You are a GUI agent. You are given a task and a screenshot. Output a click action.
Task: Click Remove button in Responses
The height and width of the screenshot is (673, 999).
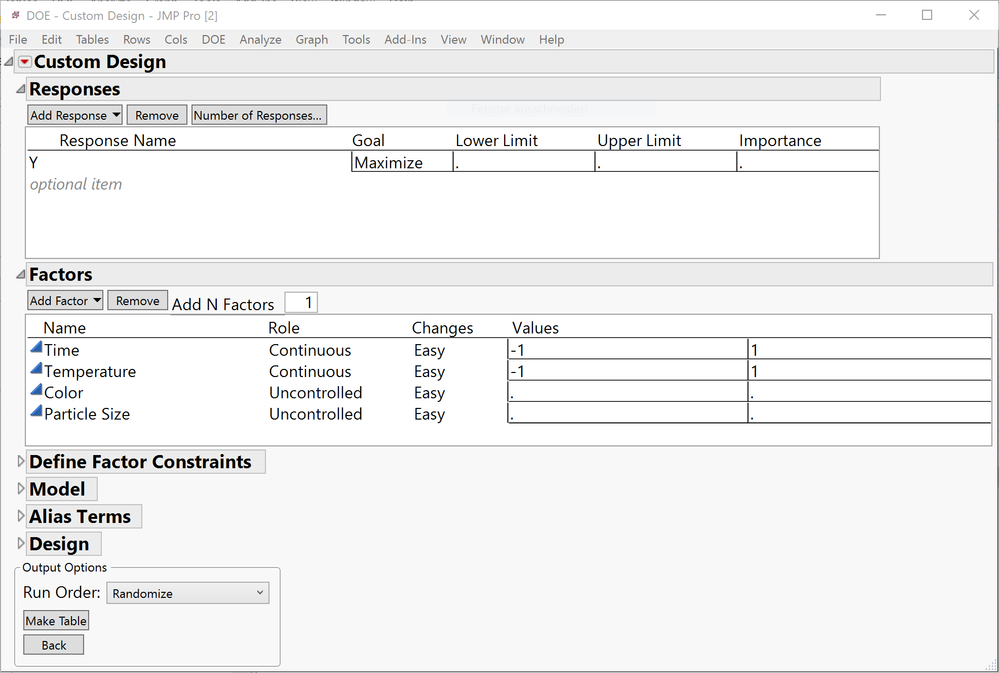(x=157, y=115)
